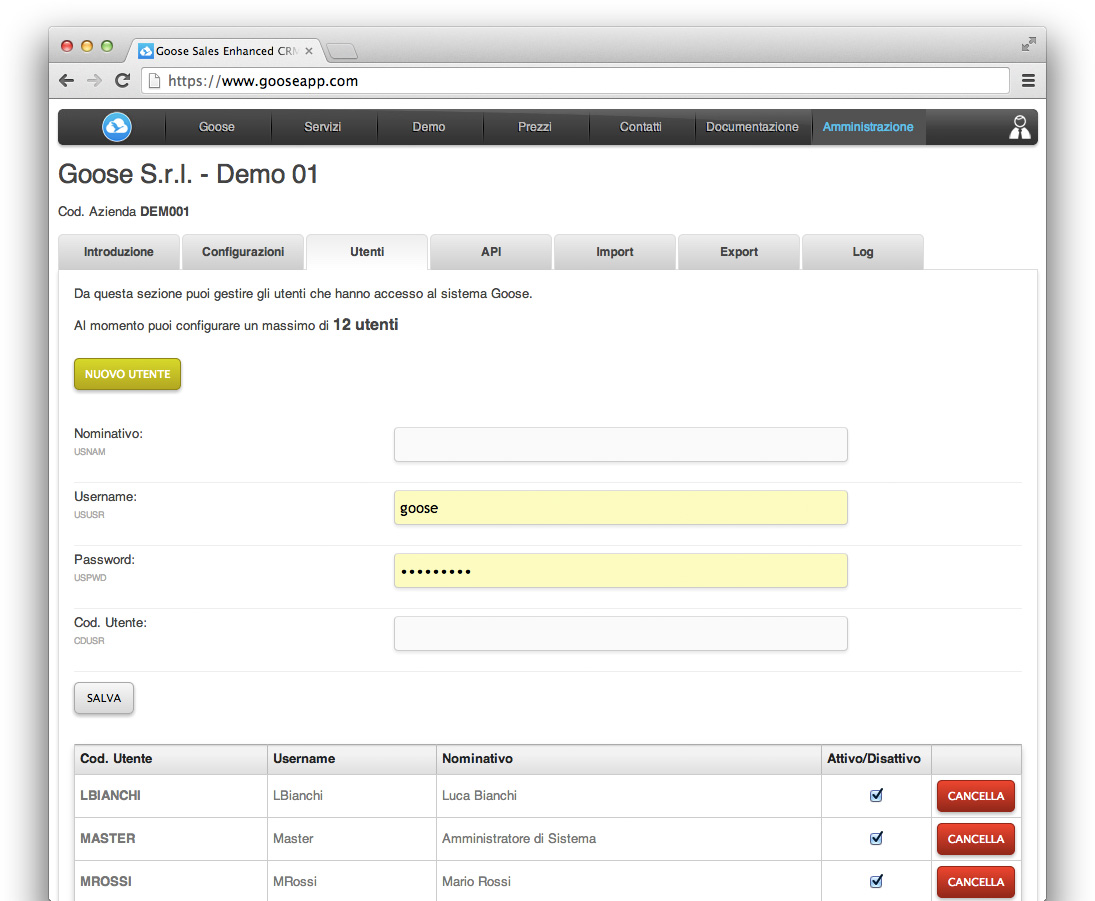
Task: Click the Nominativo input field
Action: click(x=620, y=445)
